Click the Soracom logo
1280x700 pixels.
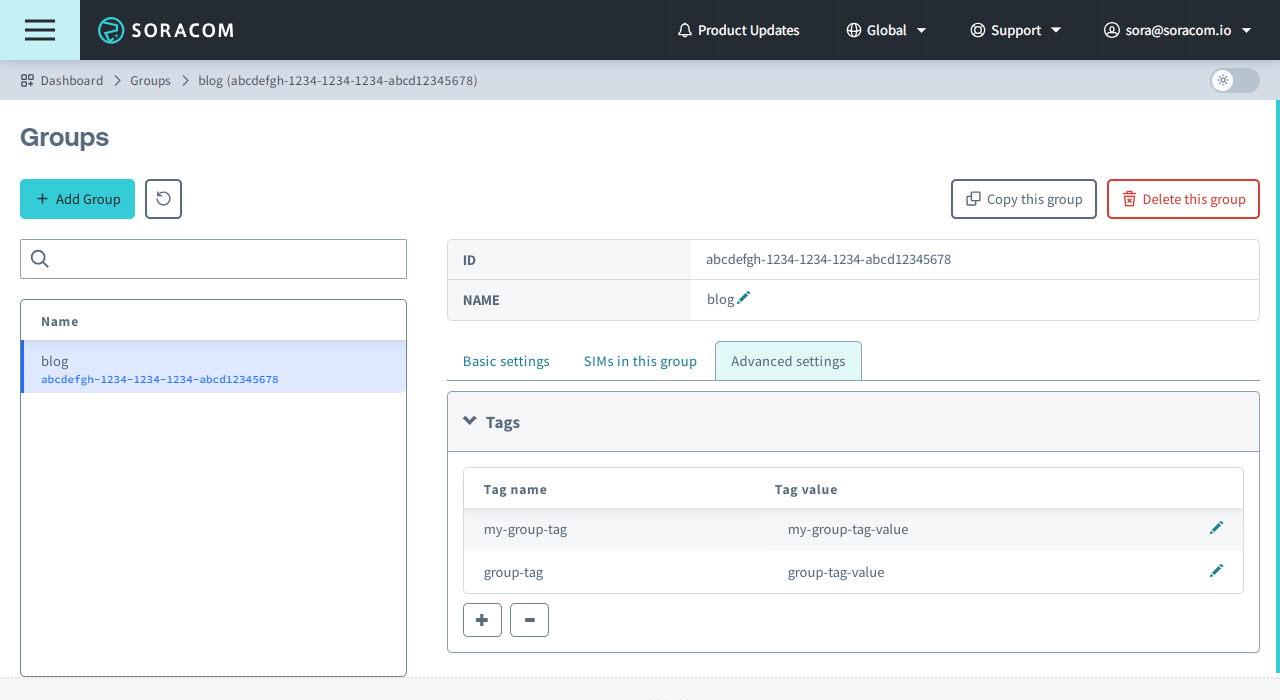point(166,30)
